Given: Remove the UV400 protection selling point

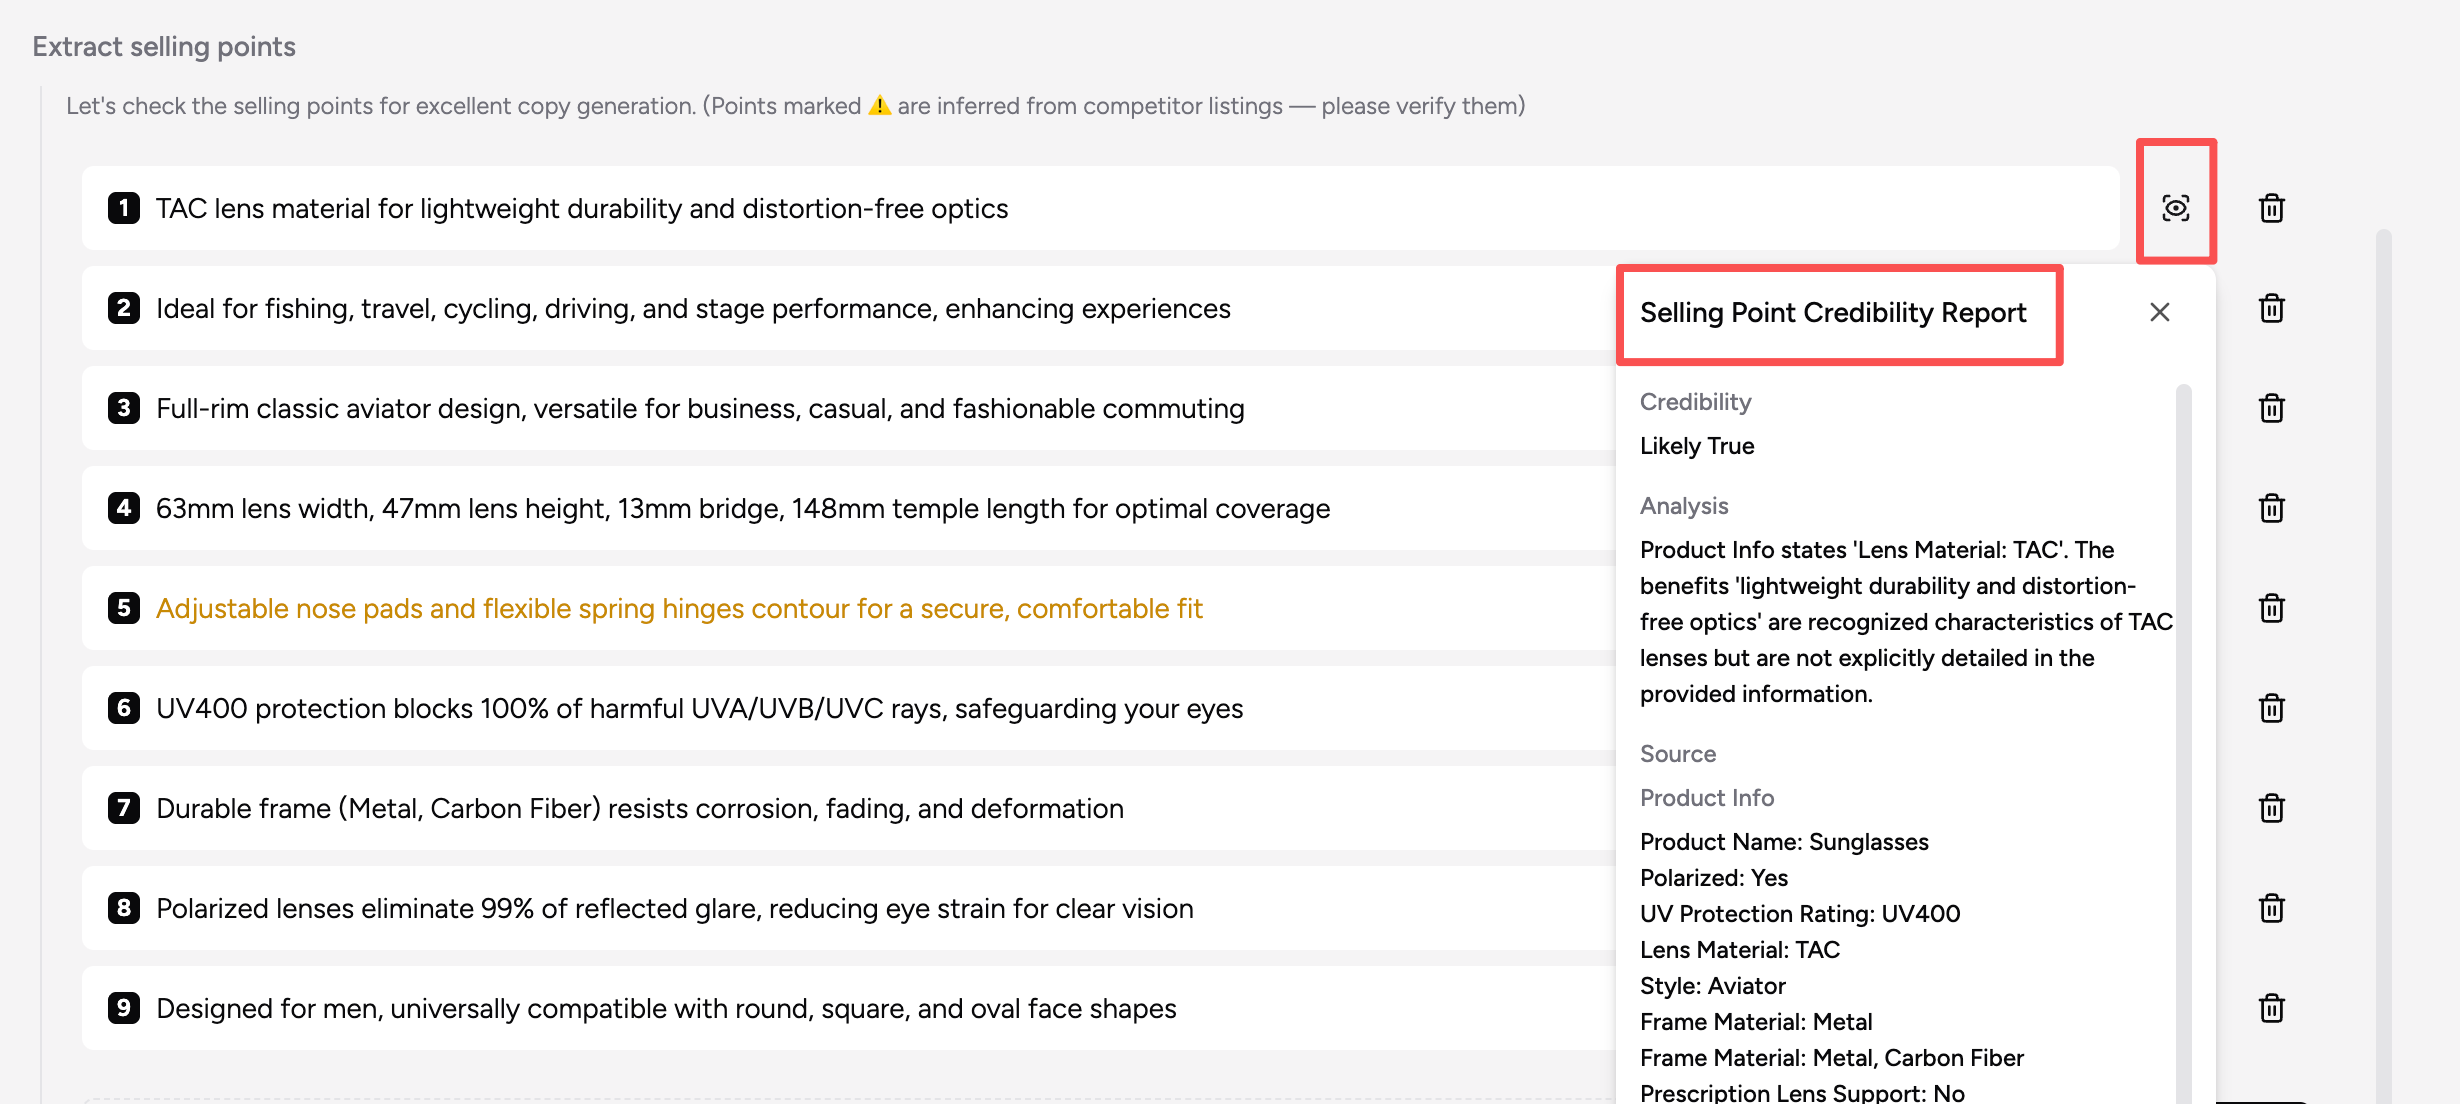Looking at the screenshot, I should 2272,708.
